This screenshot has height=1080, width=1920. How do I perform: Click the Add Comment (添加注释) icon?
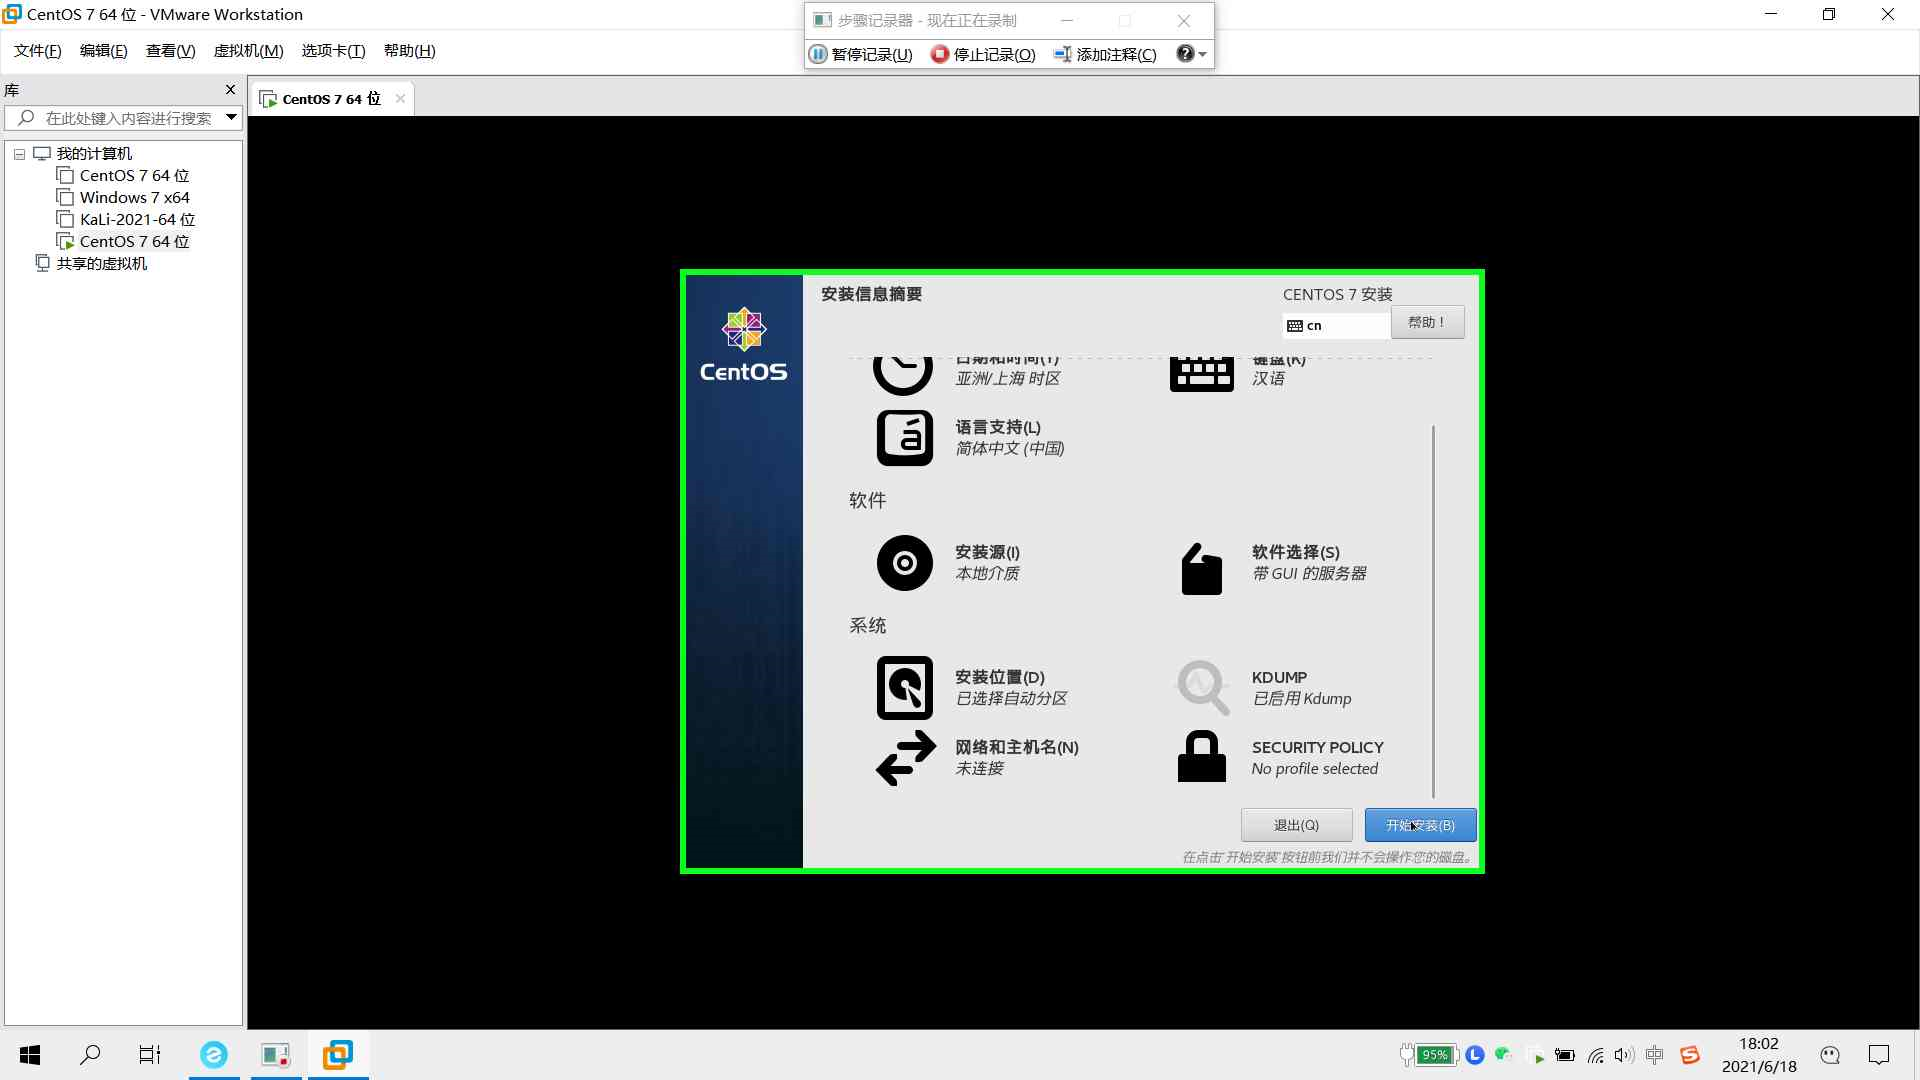point(1063,54)
